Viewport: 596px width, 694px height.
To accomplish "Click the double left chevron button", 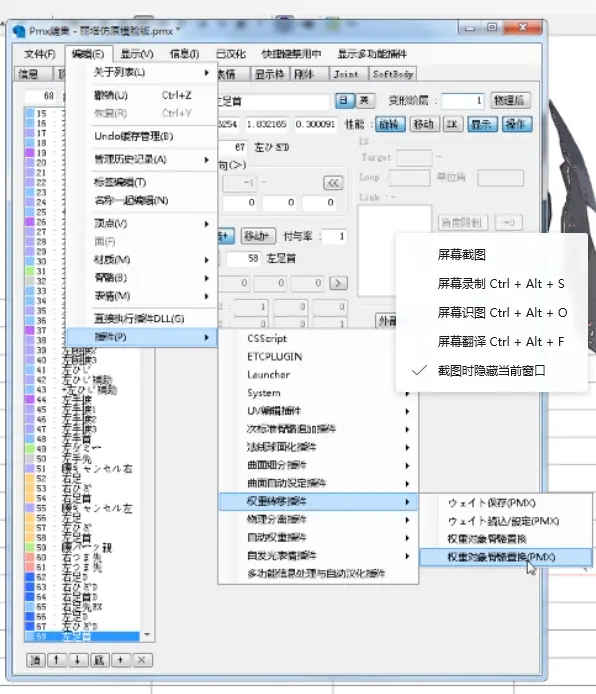I will (333, 182).
